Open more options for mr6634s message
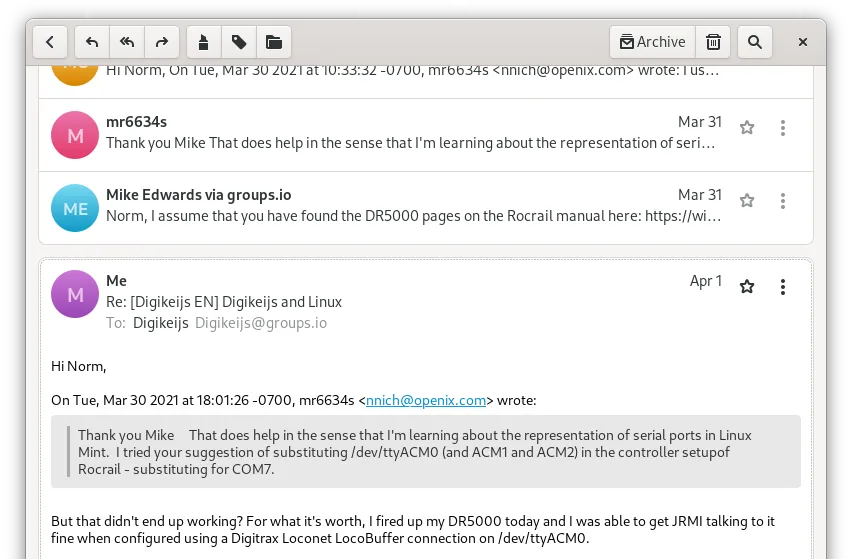 point(783,128)
